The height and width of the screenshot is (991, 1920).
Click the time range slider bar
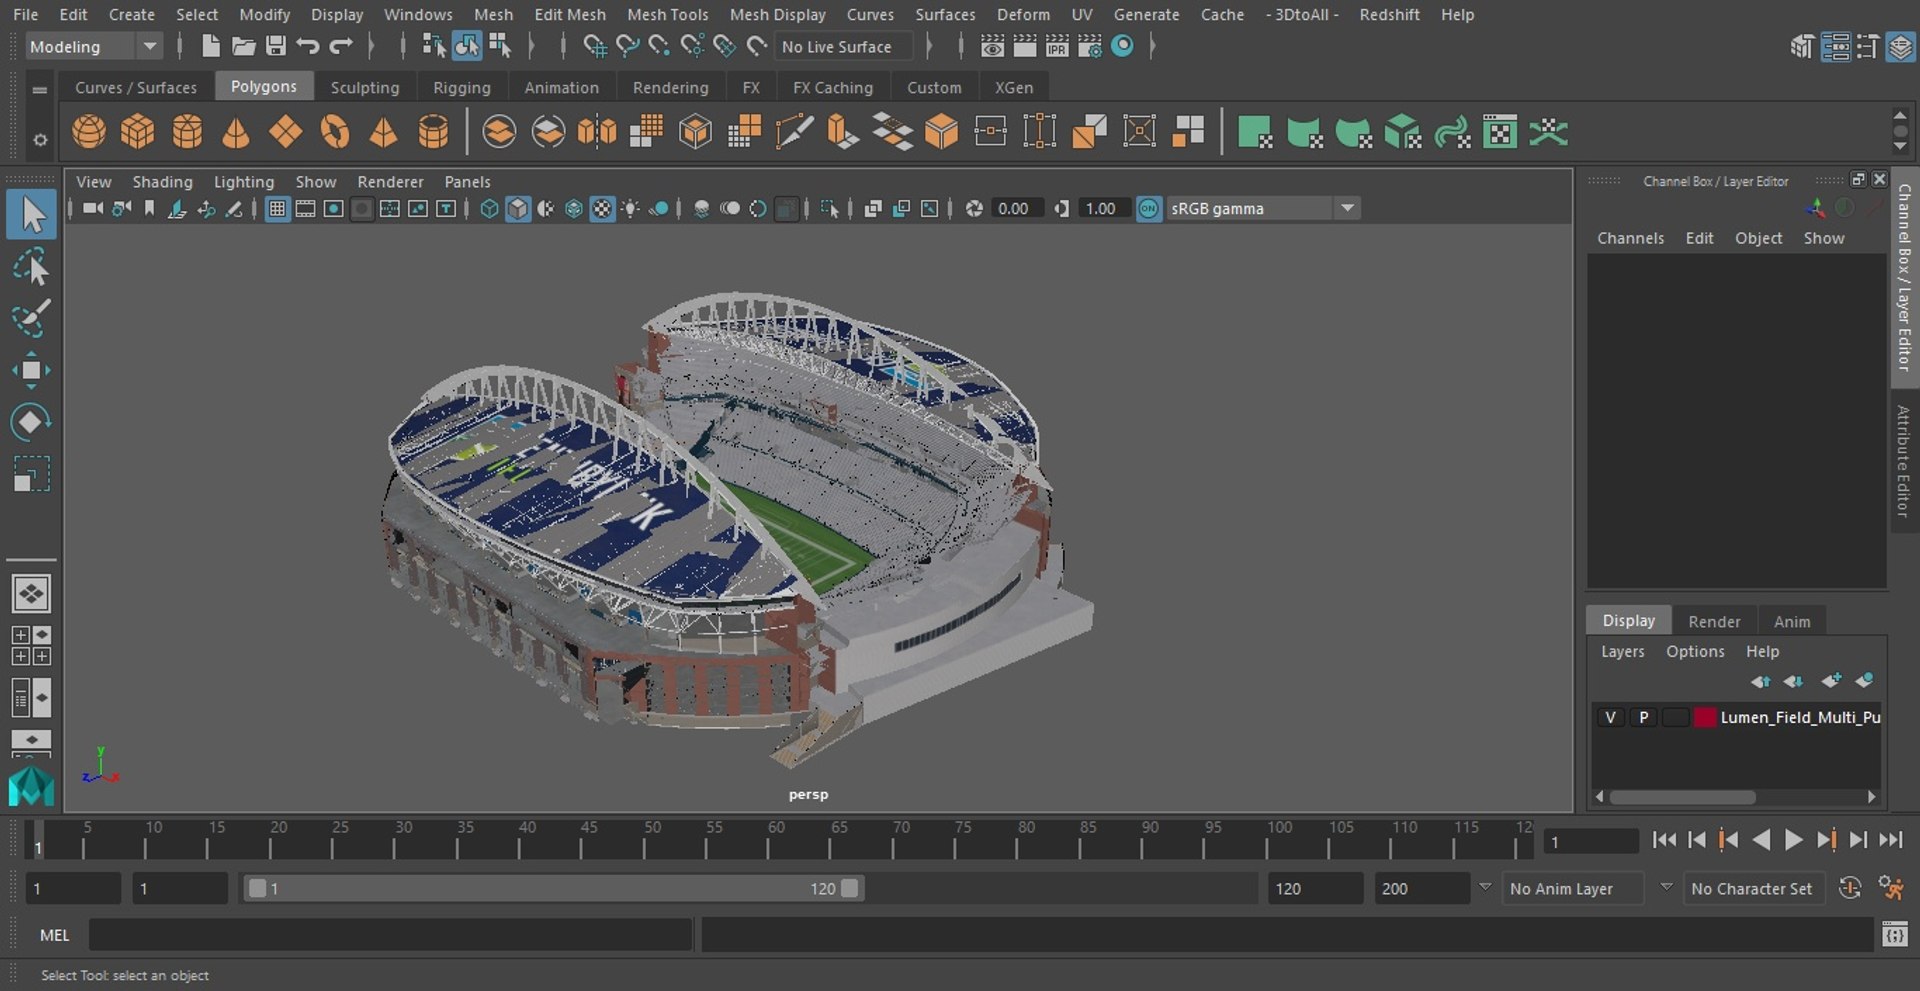coord(553,889)
